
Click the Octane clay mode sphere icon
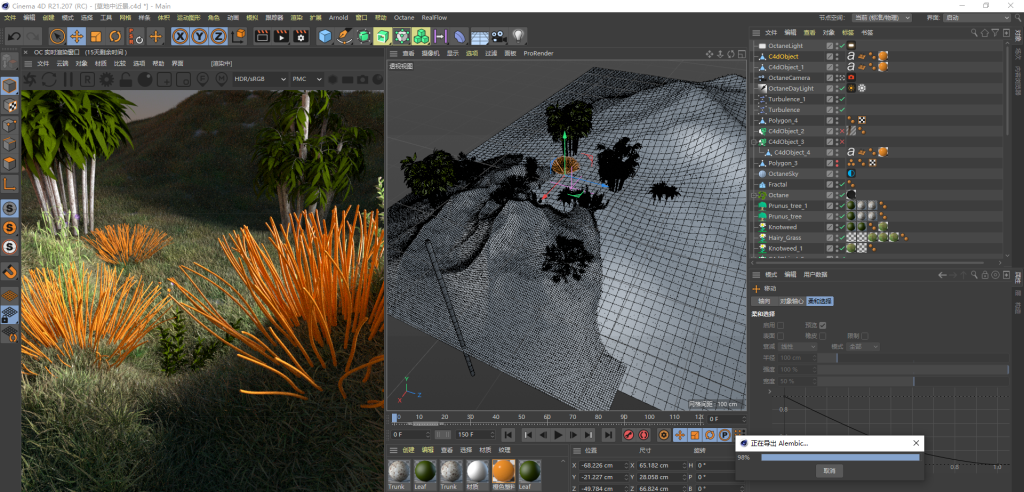tap(145, 79)
